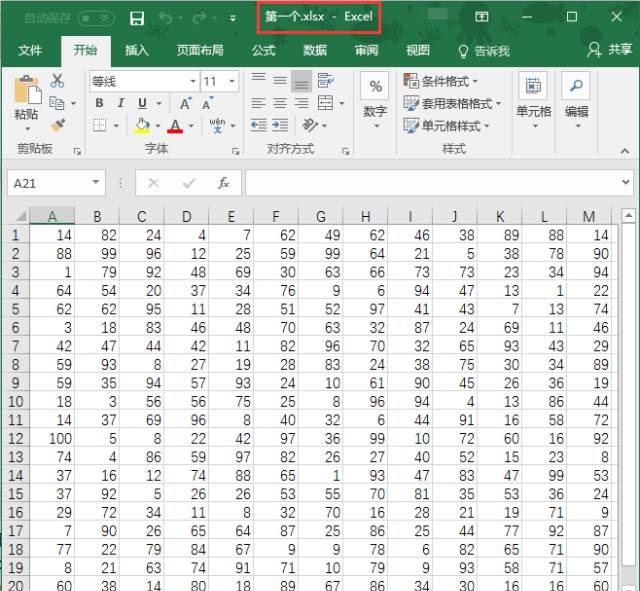Screen dimensions: 640x591
Task: Click the Copy icon
Action: click(57, 103)
